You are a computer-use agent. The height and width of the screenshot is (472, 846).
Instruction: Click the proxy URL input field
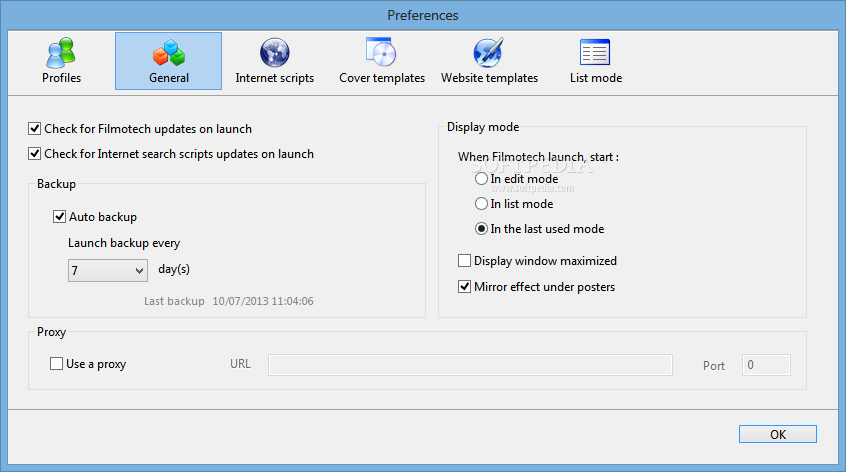470,365
